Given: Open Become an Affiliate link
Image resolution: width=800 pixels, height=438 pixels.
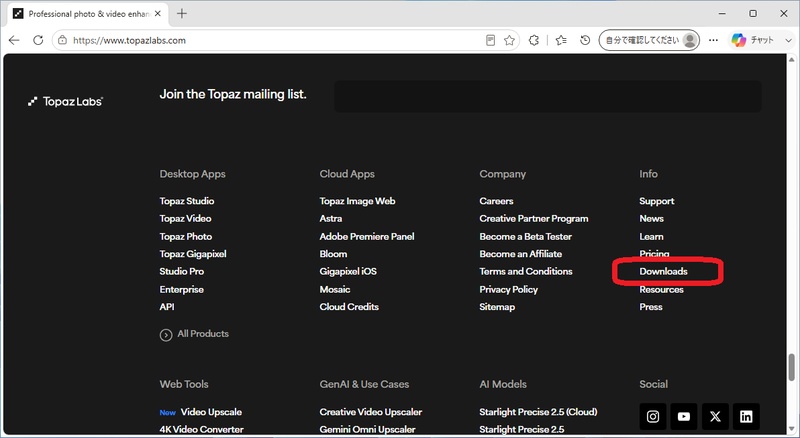Looking at the screenshot, I should coord(520,254).
